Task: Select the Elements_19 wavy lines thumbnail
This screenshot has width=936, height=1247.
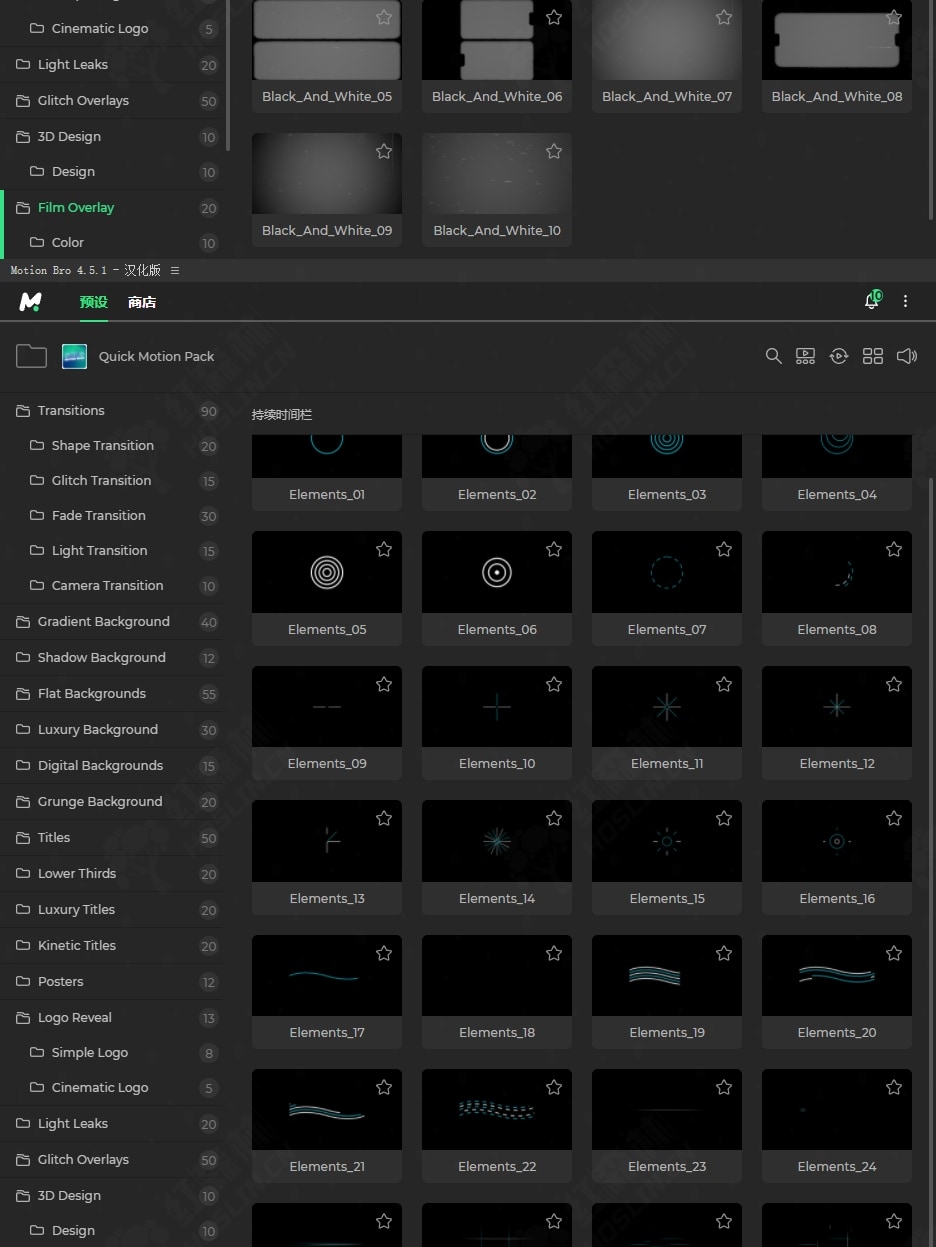Action: tap(667, 975)
